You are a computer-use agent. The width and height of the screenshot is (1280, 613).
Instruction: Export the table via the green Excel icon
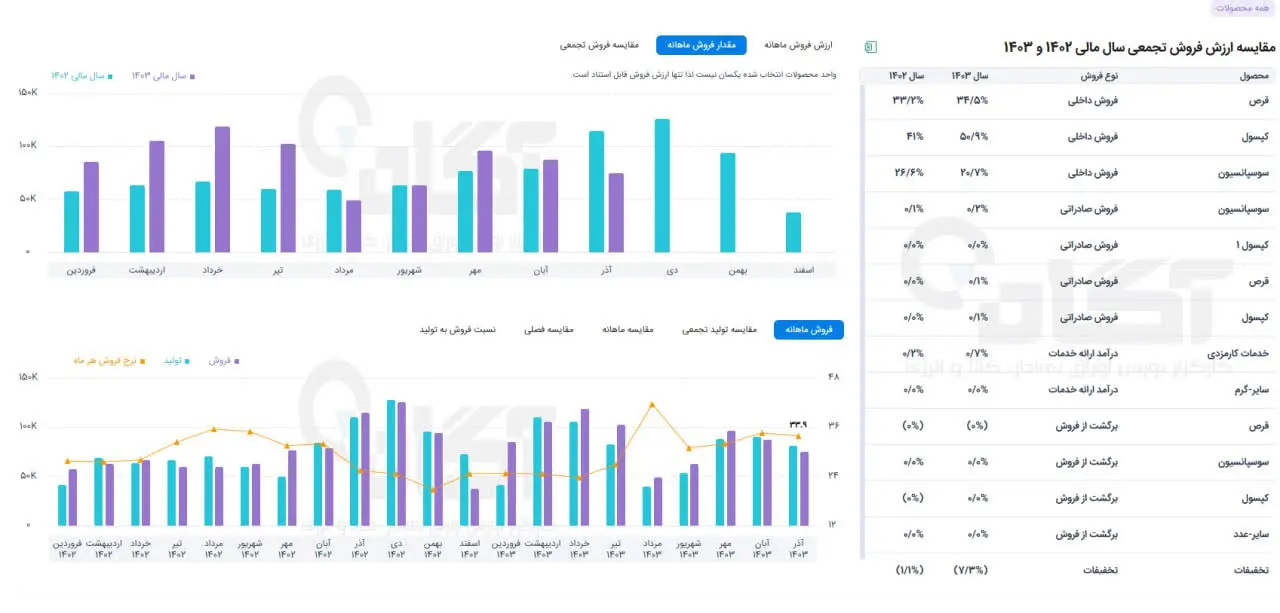(870, 47)
